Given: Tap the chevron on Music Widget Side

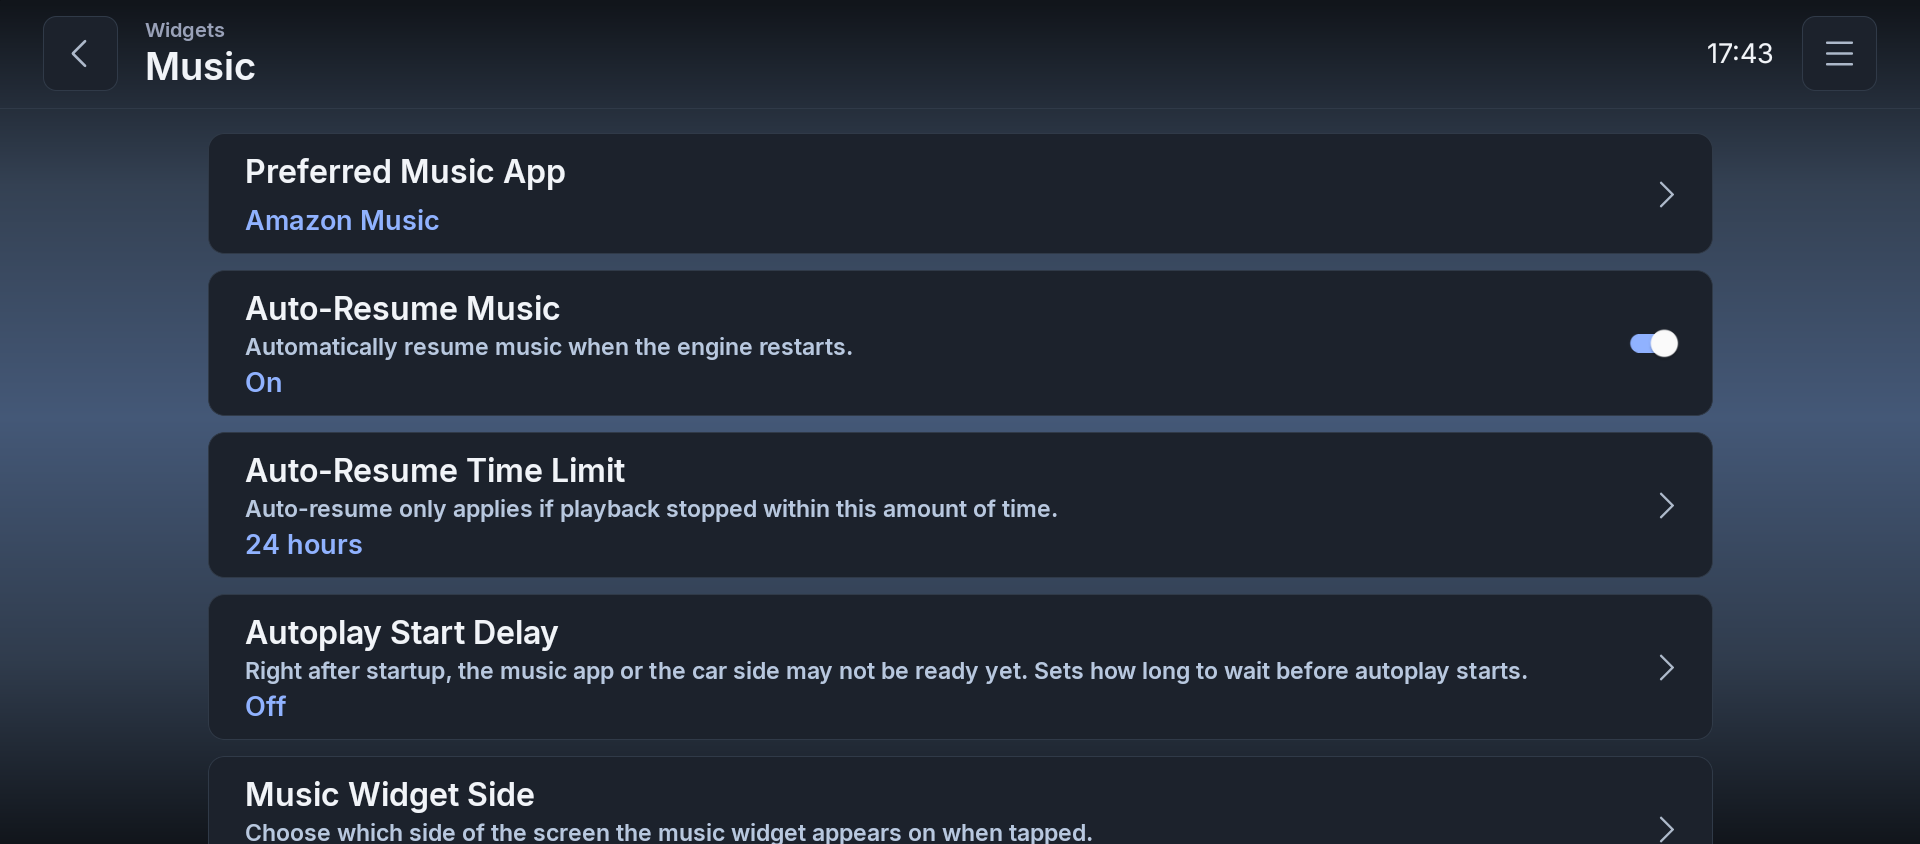Looking at the screenshot, I should (1666, 829).
